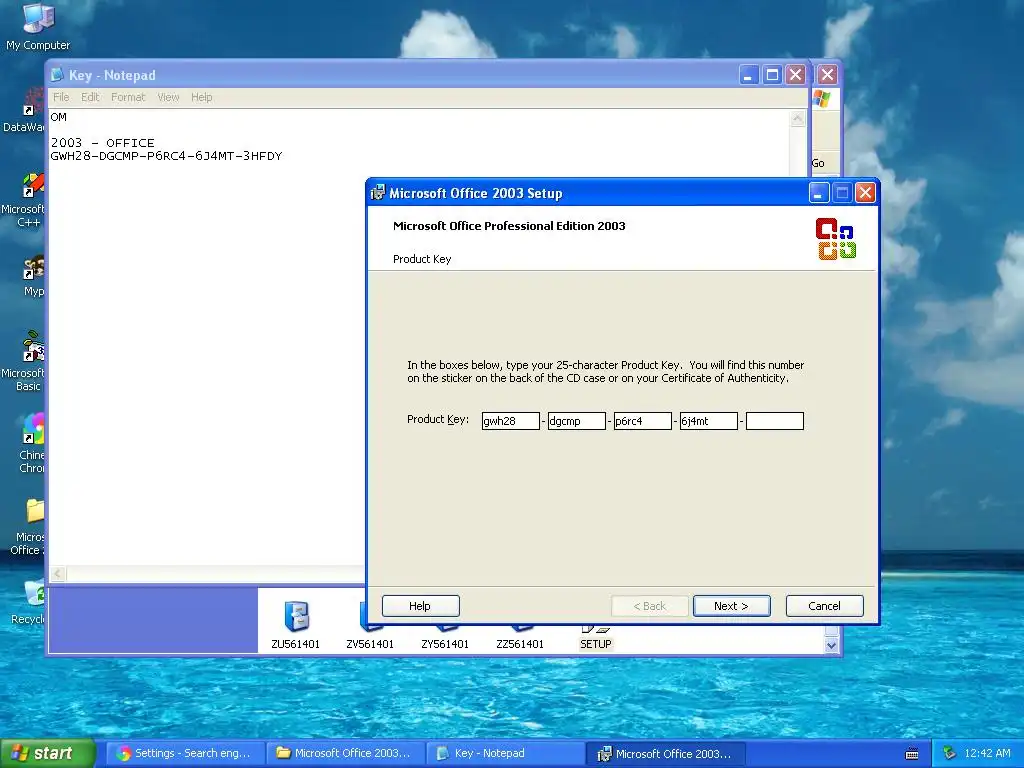Click the Safely Remove Hardware tray icon
The width and height of the screenshot is (1024, 768).
tap(950, 754)
